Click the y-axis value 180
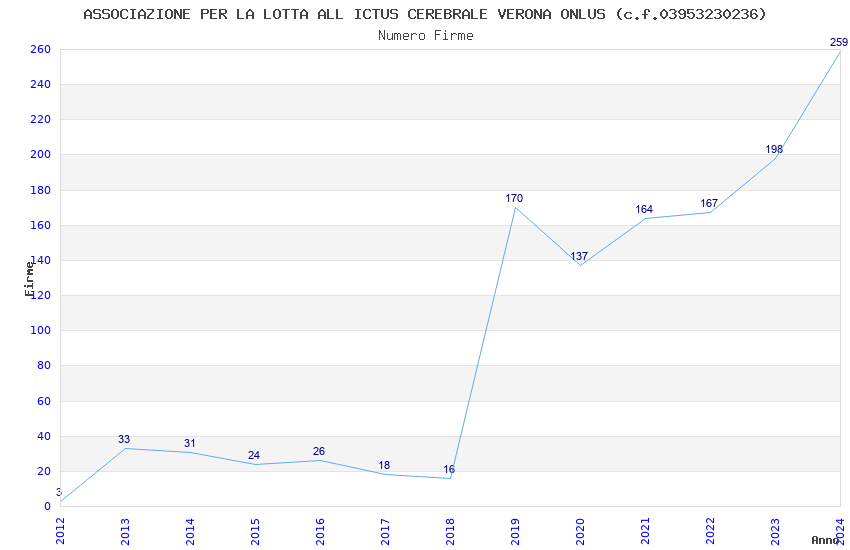Viewport: 850px width, 550px height. (40, 190)
